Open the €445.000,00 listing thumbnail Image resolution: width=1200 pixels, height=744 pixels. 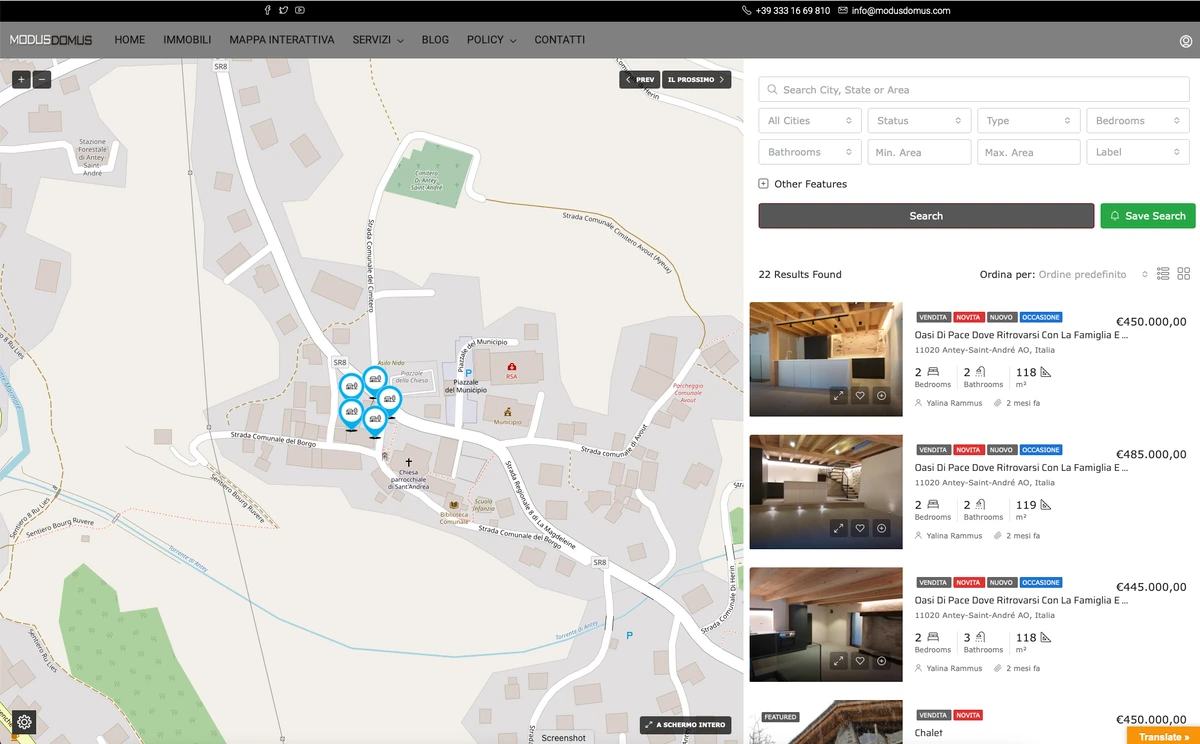[x=826, y=624]
